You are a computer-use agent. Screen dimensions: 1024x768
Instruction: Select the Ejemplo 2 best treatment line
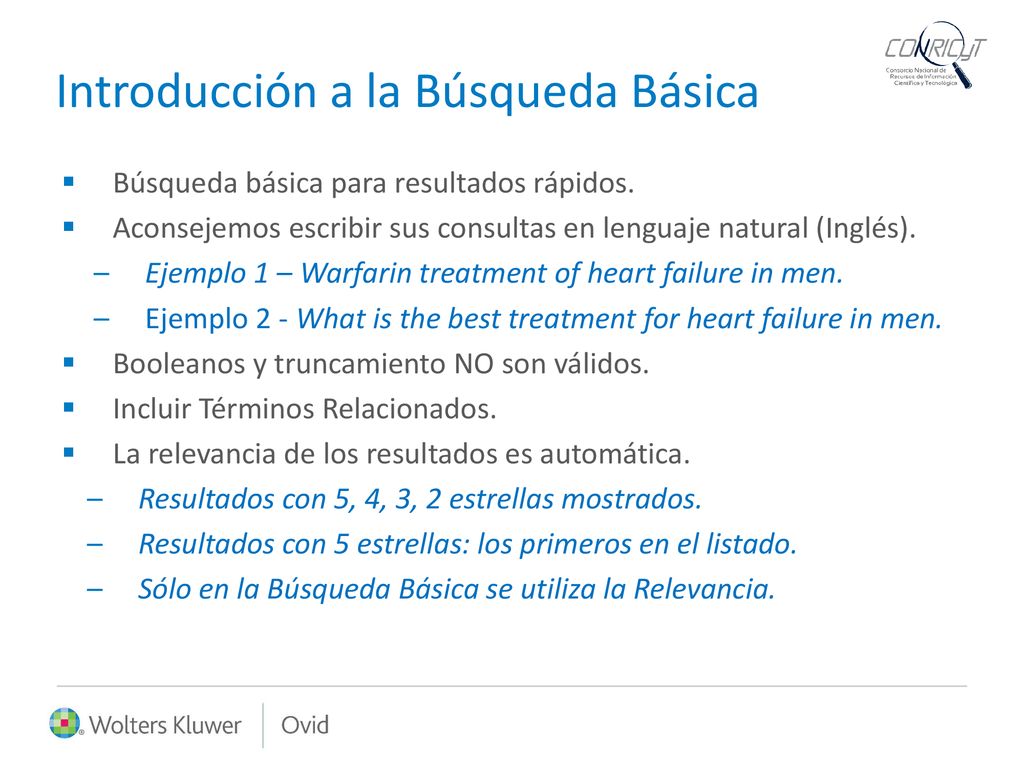tap(543, 319)
